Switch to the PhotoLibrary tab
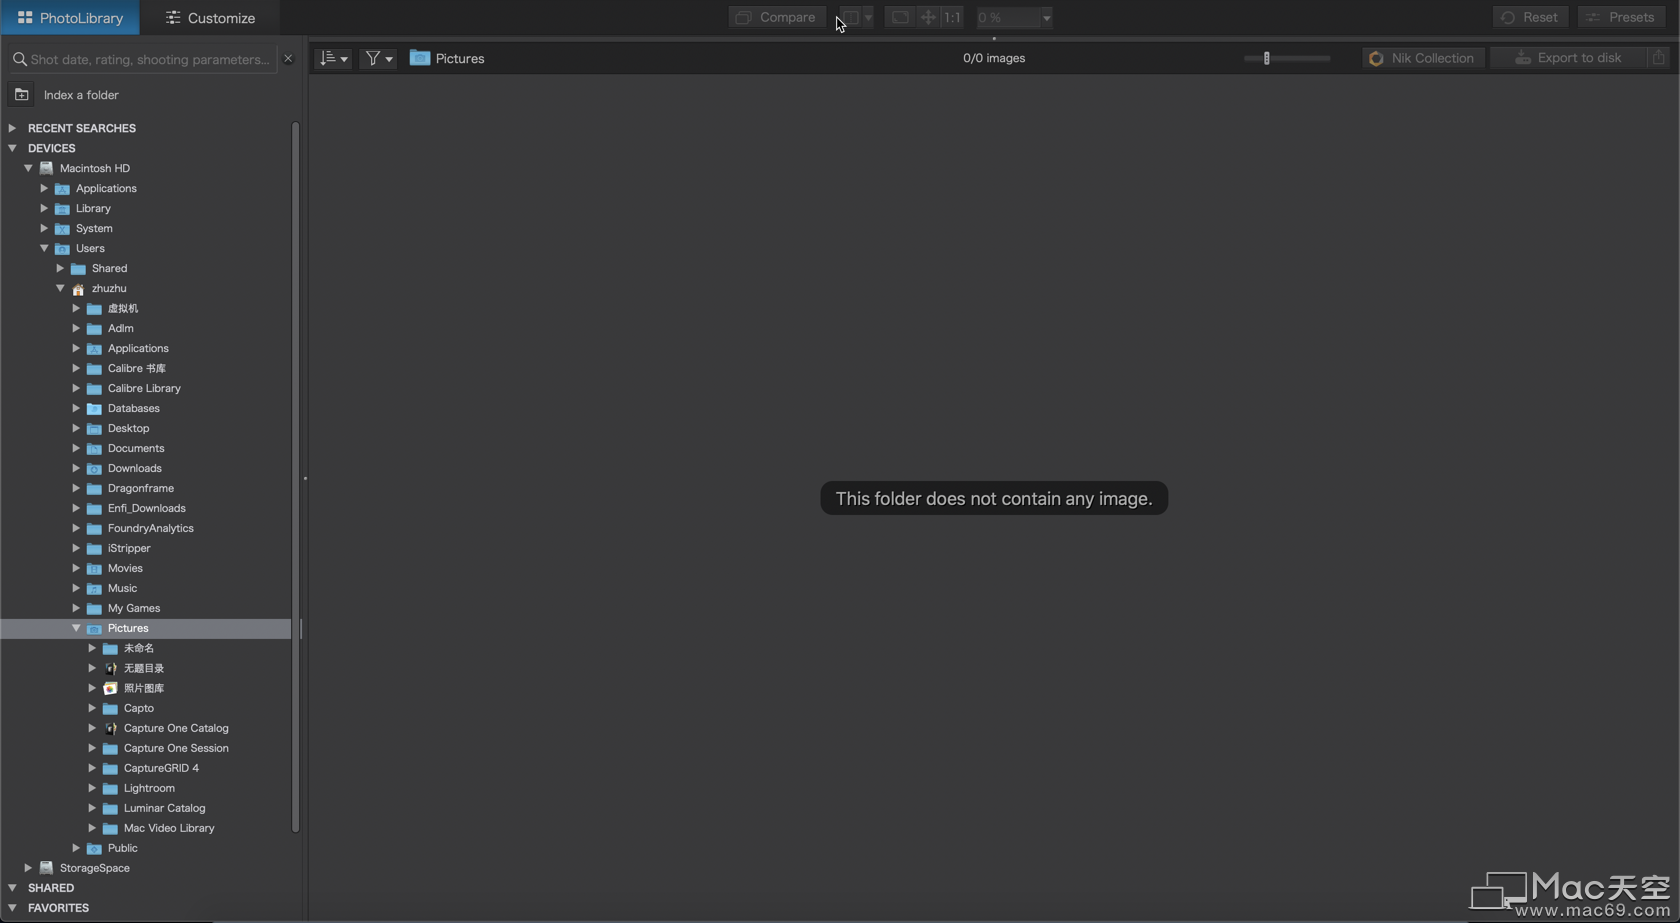Viewport: 1680px width, 923px height. [x=70, y=18]
